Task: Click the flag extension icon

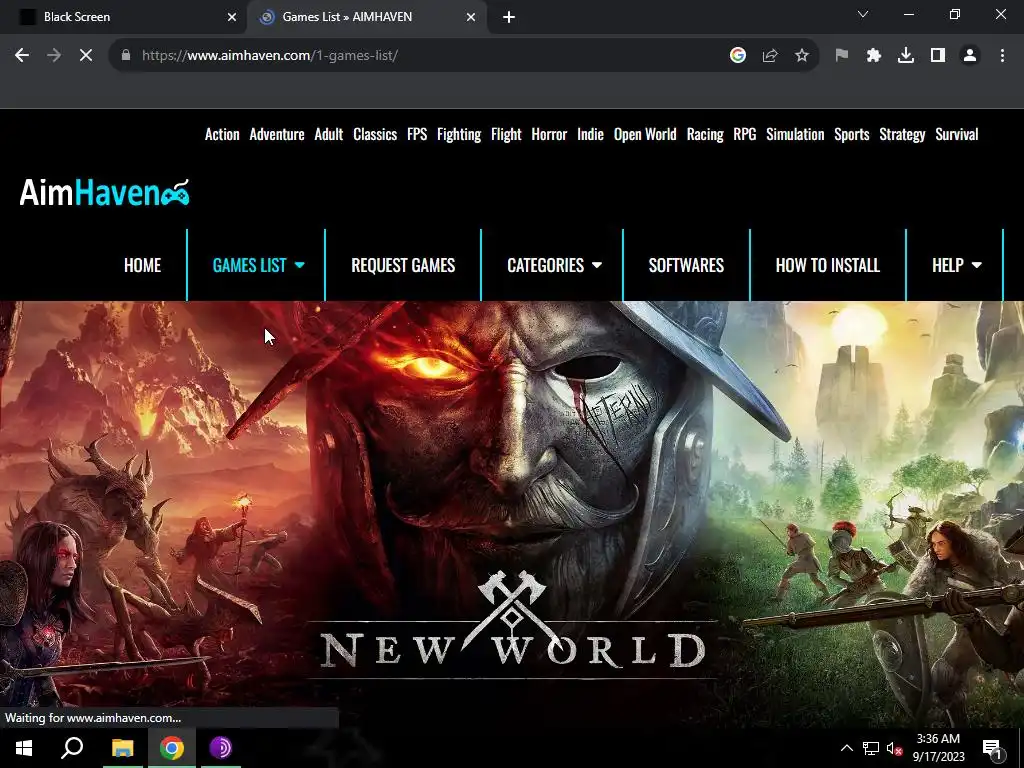Action: [x=842, y=56]
